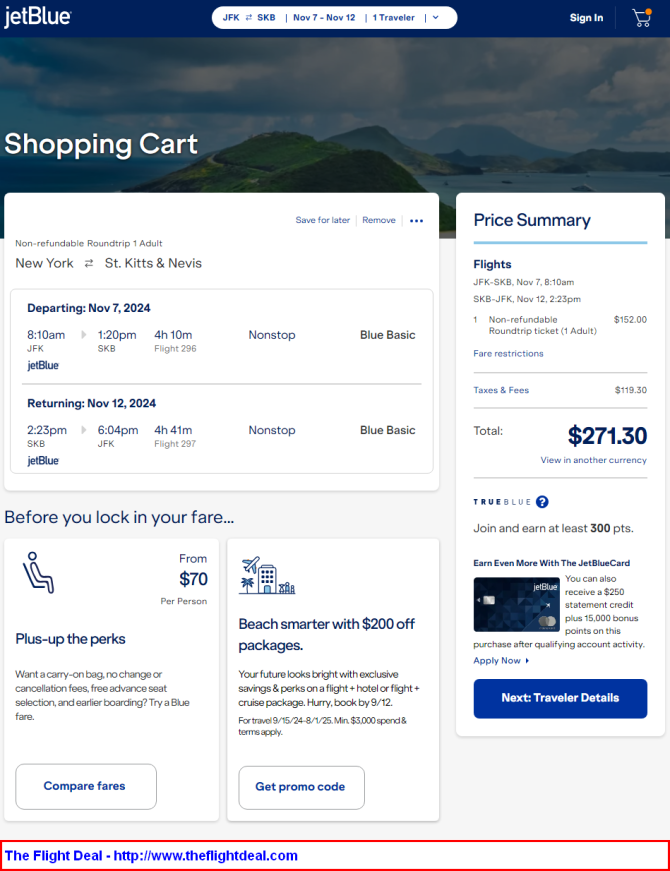Click Get promo code button

(302, 787)
